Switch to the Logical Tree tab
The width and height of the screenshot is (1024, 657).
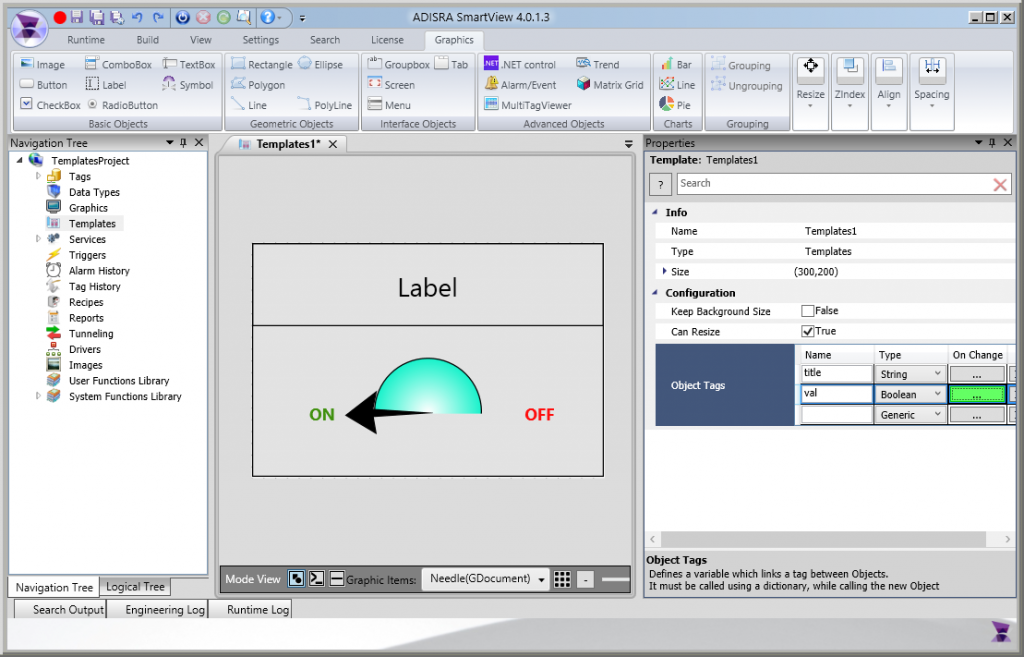click(x=135, y=586)
